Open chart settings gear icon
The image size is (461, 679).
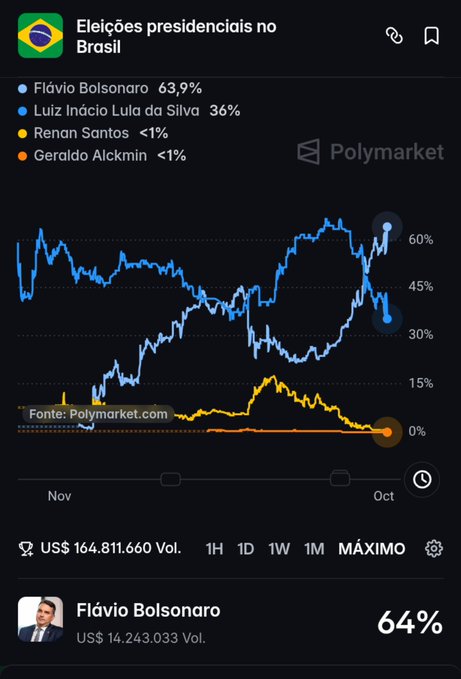(x=434, y=548)
